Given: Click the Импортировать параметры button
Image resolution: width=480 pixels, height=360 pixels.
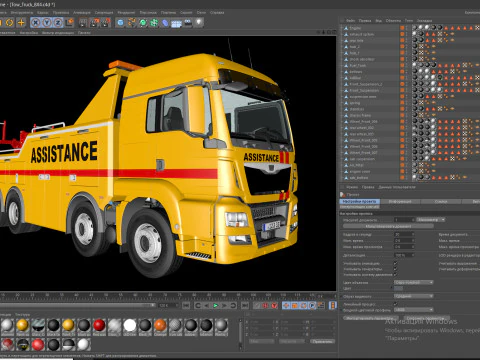Looking at the screenshot, I should [372, 318].
